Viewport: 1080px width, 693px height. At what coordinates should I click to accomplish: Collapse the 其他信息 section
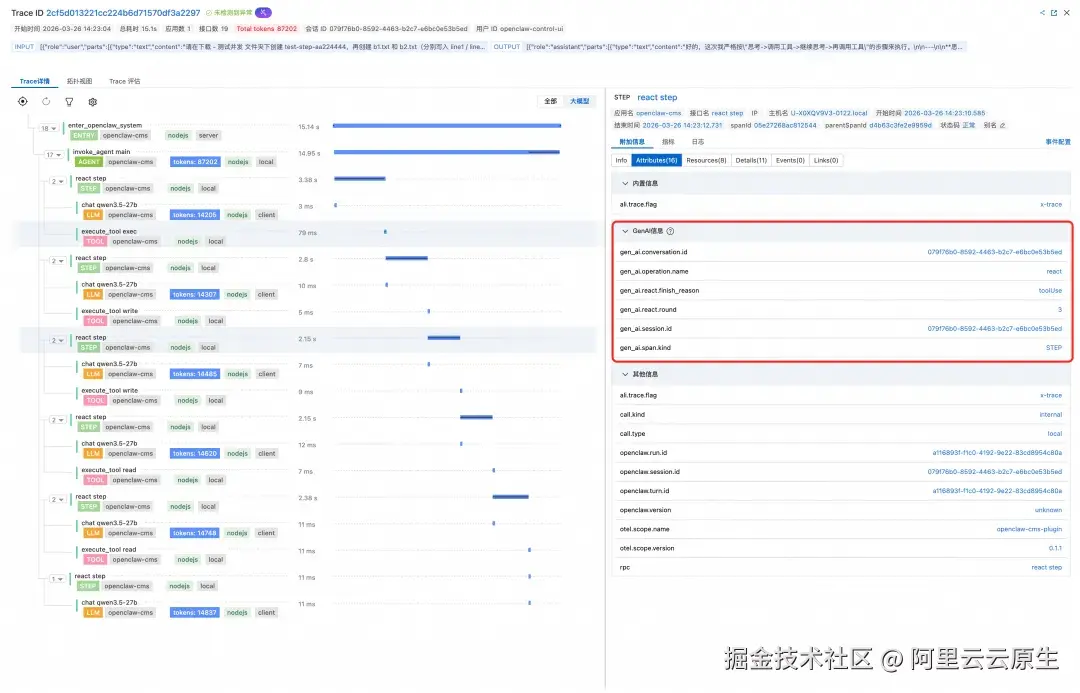pyautogui.click(x=625, y=376)
